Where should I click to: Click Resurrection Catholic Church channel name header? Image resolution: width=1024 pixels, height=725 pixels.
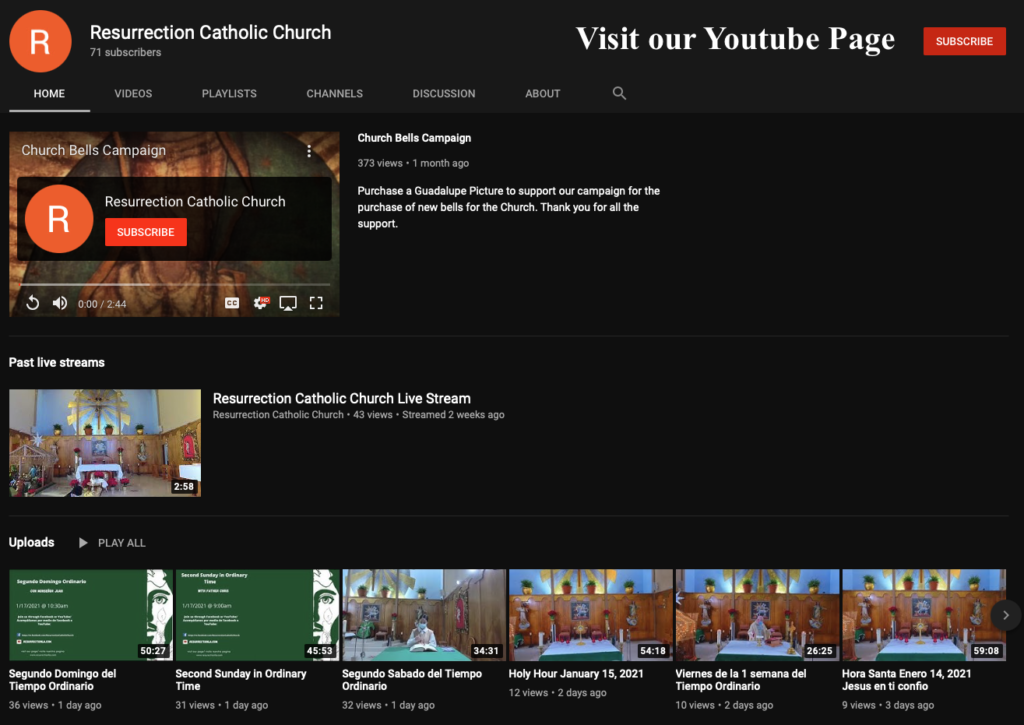[210, 32]
